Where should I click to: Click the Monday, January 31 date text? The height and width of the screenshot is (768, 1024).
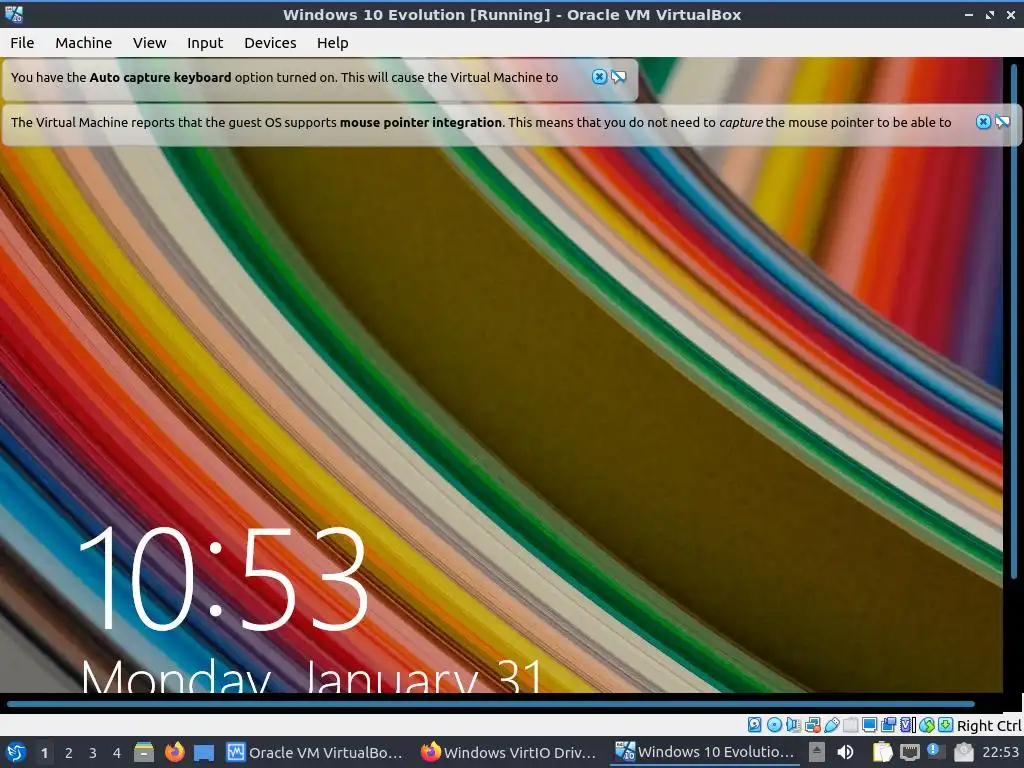pos(312,675)
